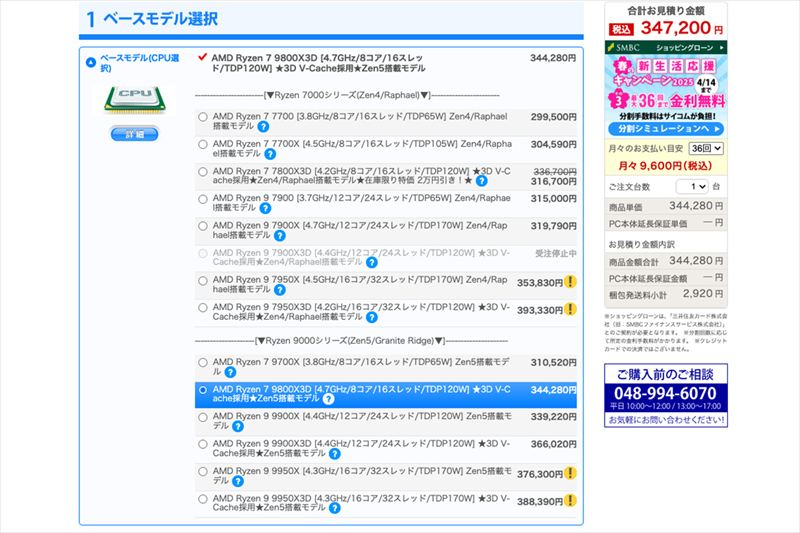The width and height of the screenshot is (800, 533).
Task: Open help icon for Ryzen 9 9950X3D
Action: 335,508
